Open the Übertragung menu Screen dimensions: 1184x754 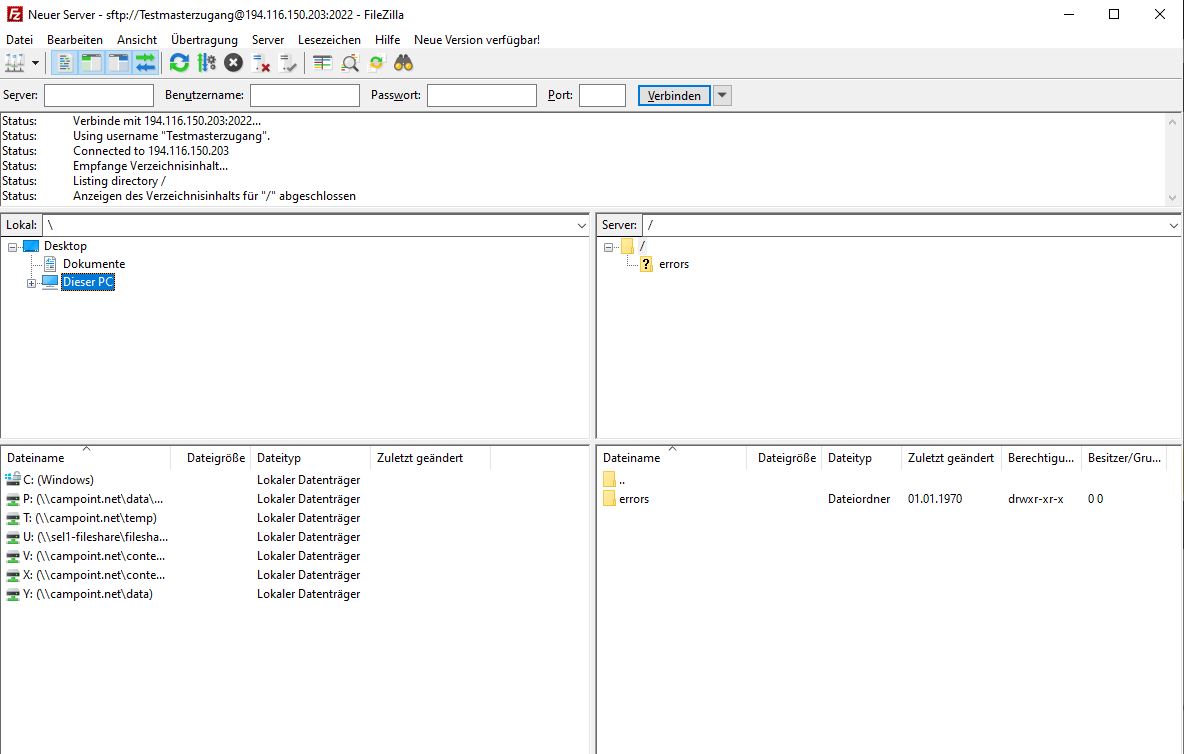pos(204,40)
